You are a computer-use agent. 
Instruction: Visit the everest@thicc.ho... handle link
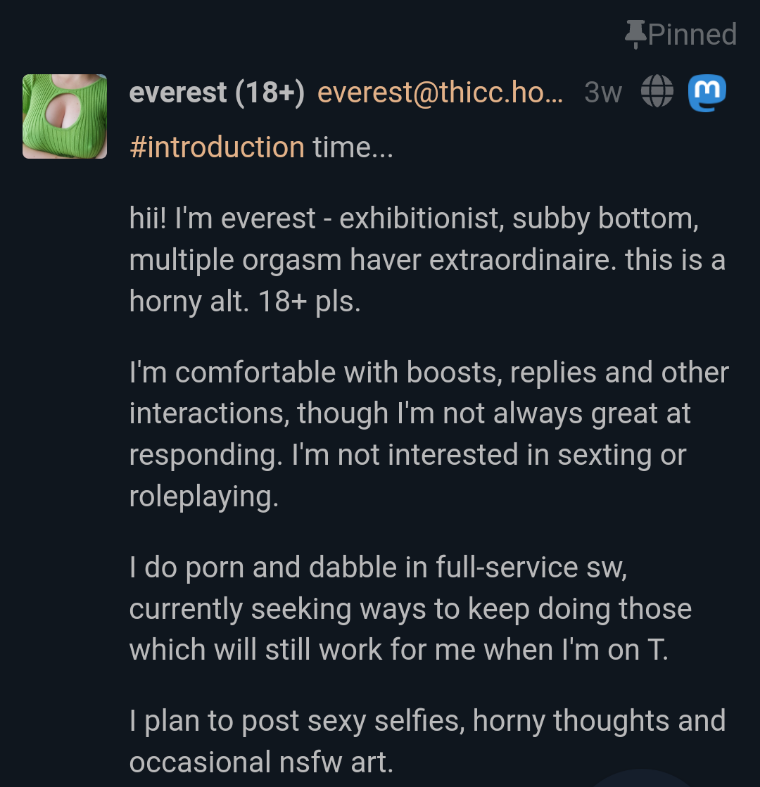coord(440,93)
